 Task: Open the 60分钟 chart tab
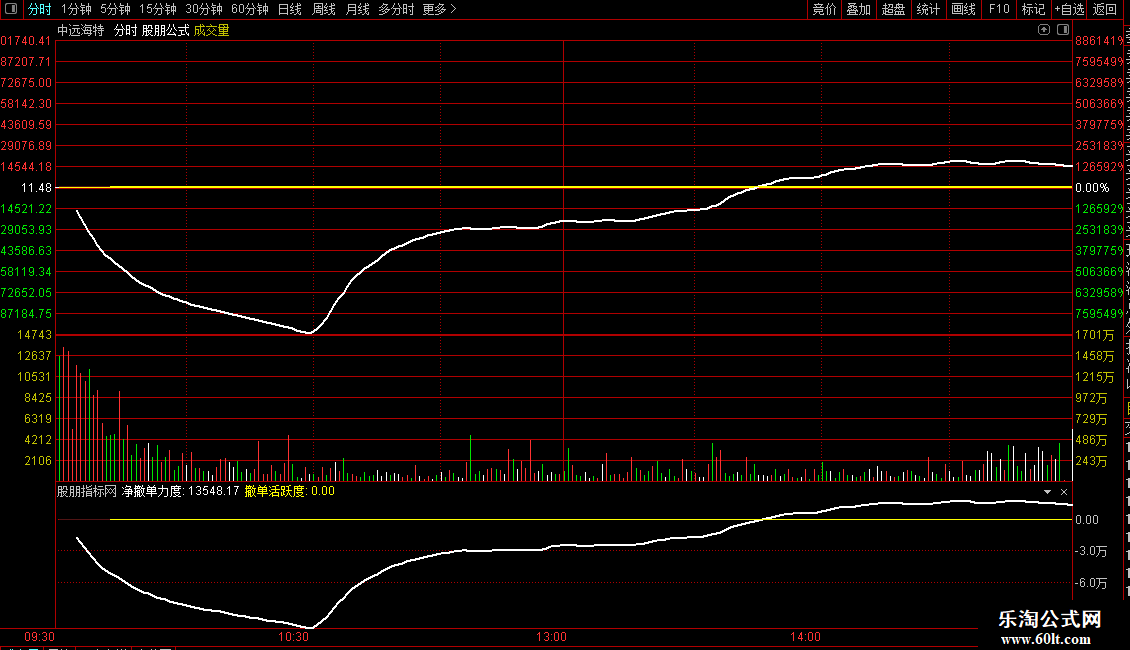tap(249, 9)
